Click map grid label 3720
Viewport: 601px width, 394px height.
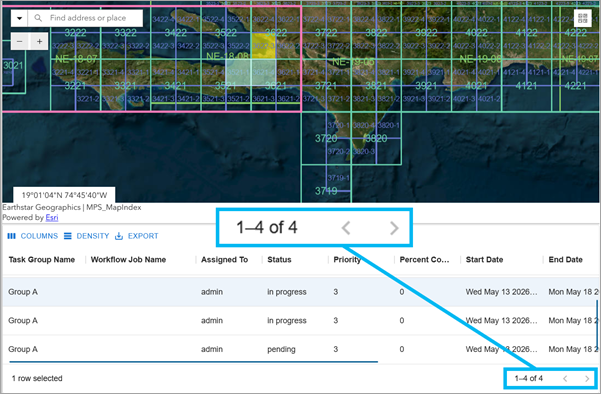pos(326,138)
